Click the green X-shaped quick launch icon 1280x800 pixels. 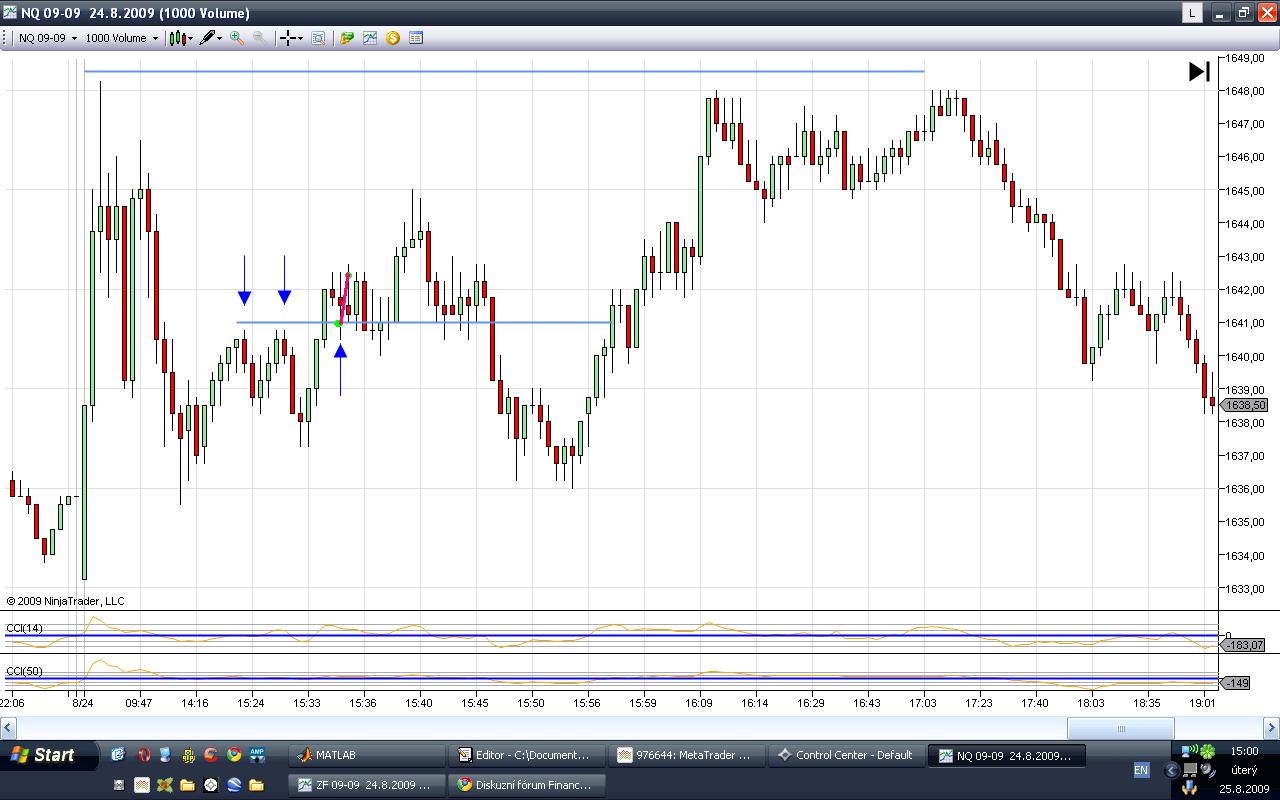165,785
